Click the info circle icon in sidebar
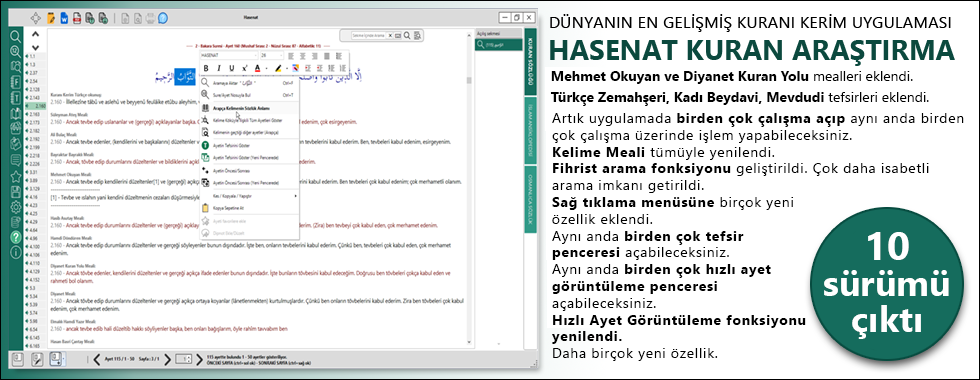 point(16,252)
